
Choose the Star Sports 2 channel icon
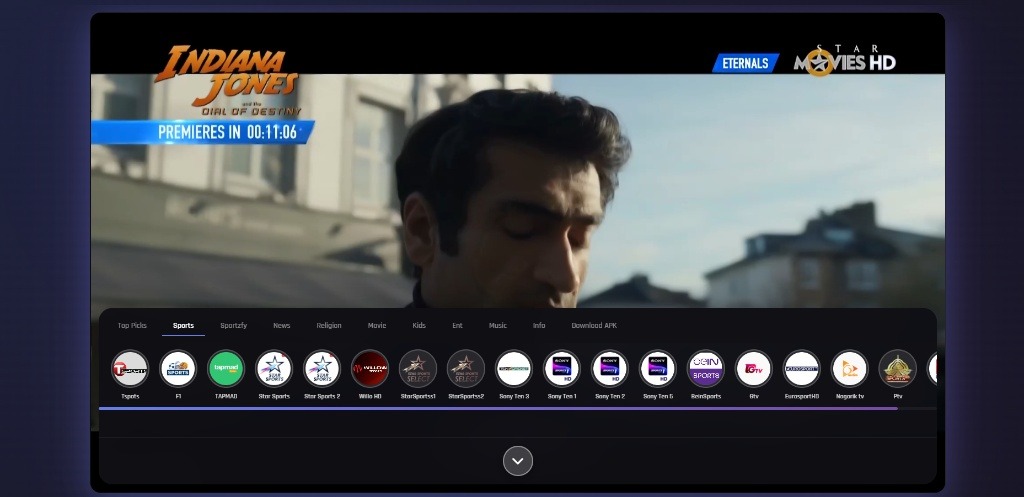[322, 368]
